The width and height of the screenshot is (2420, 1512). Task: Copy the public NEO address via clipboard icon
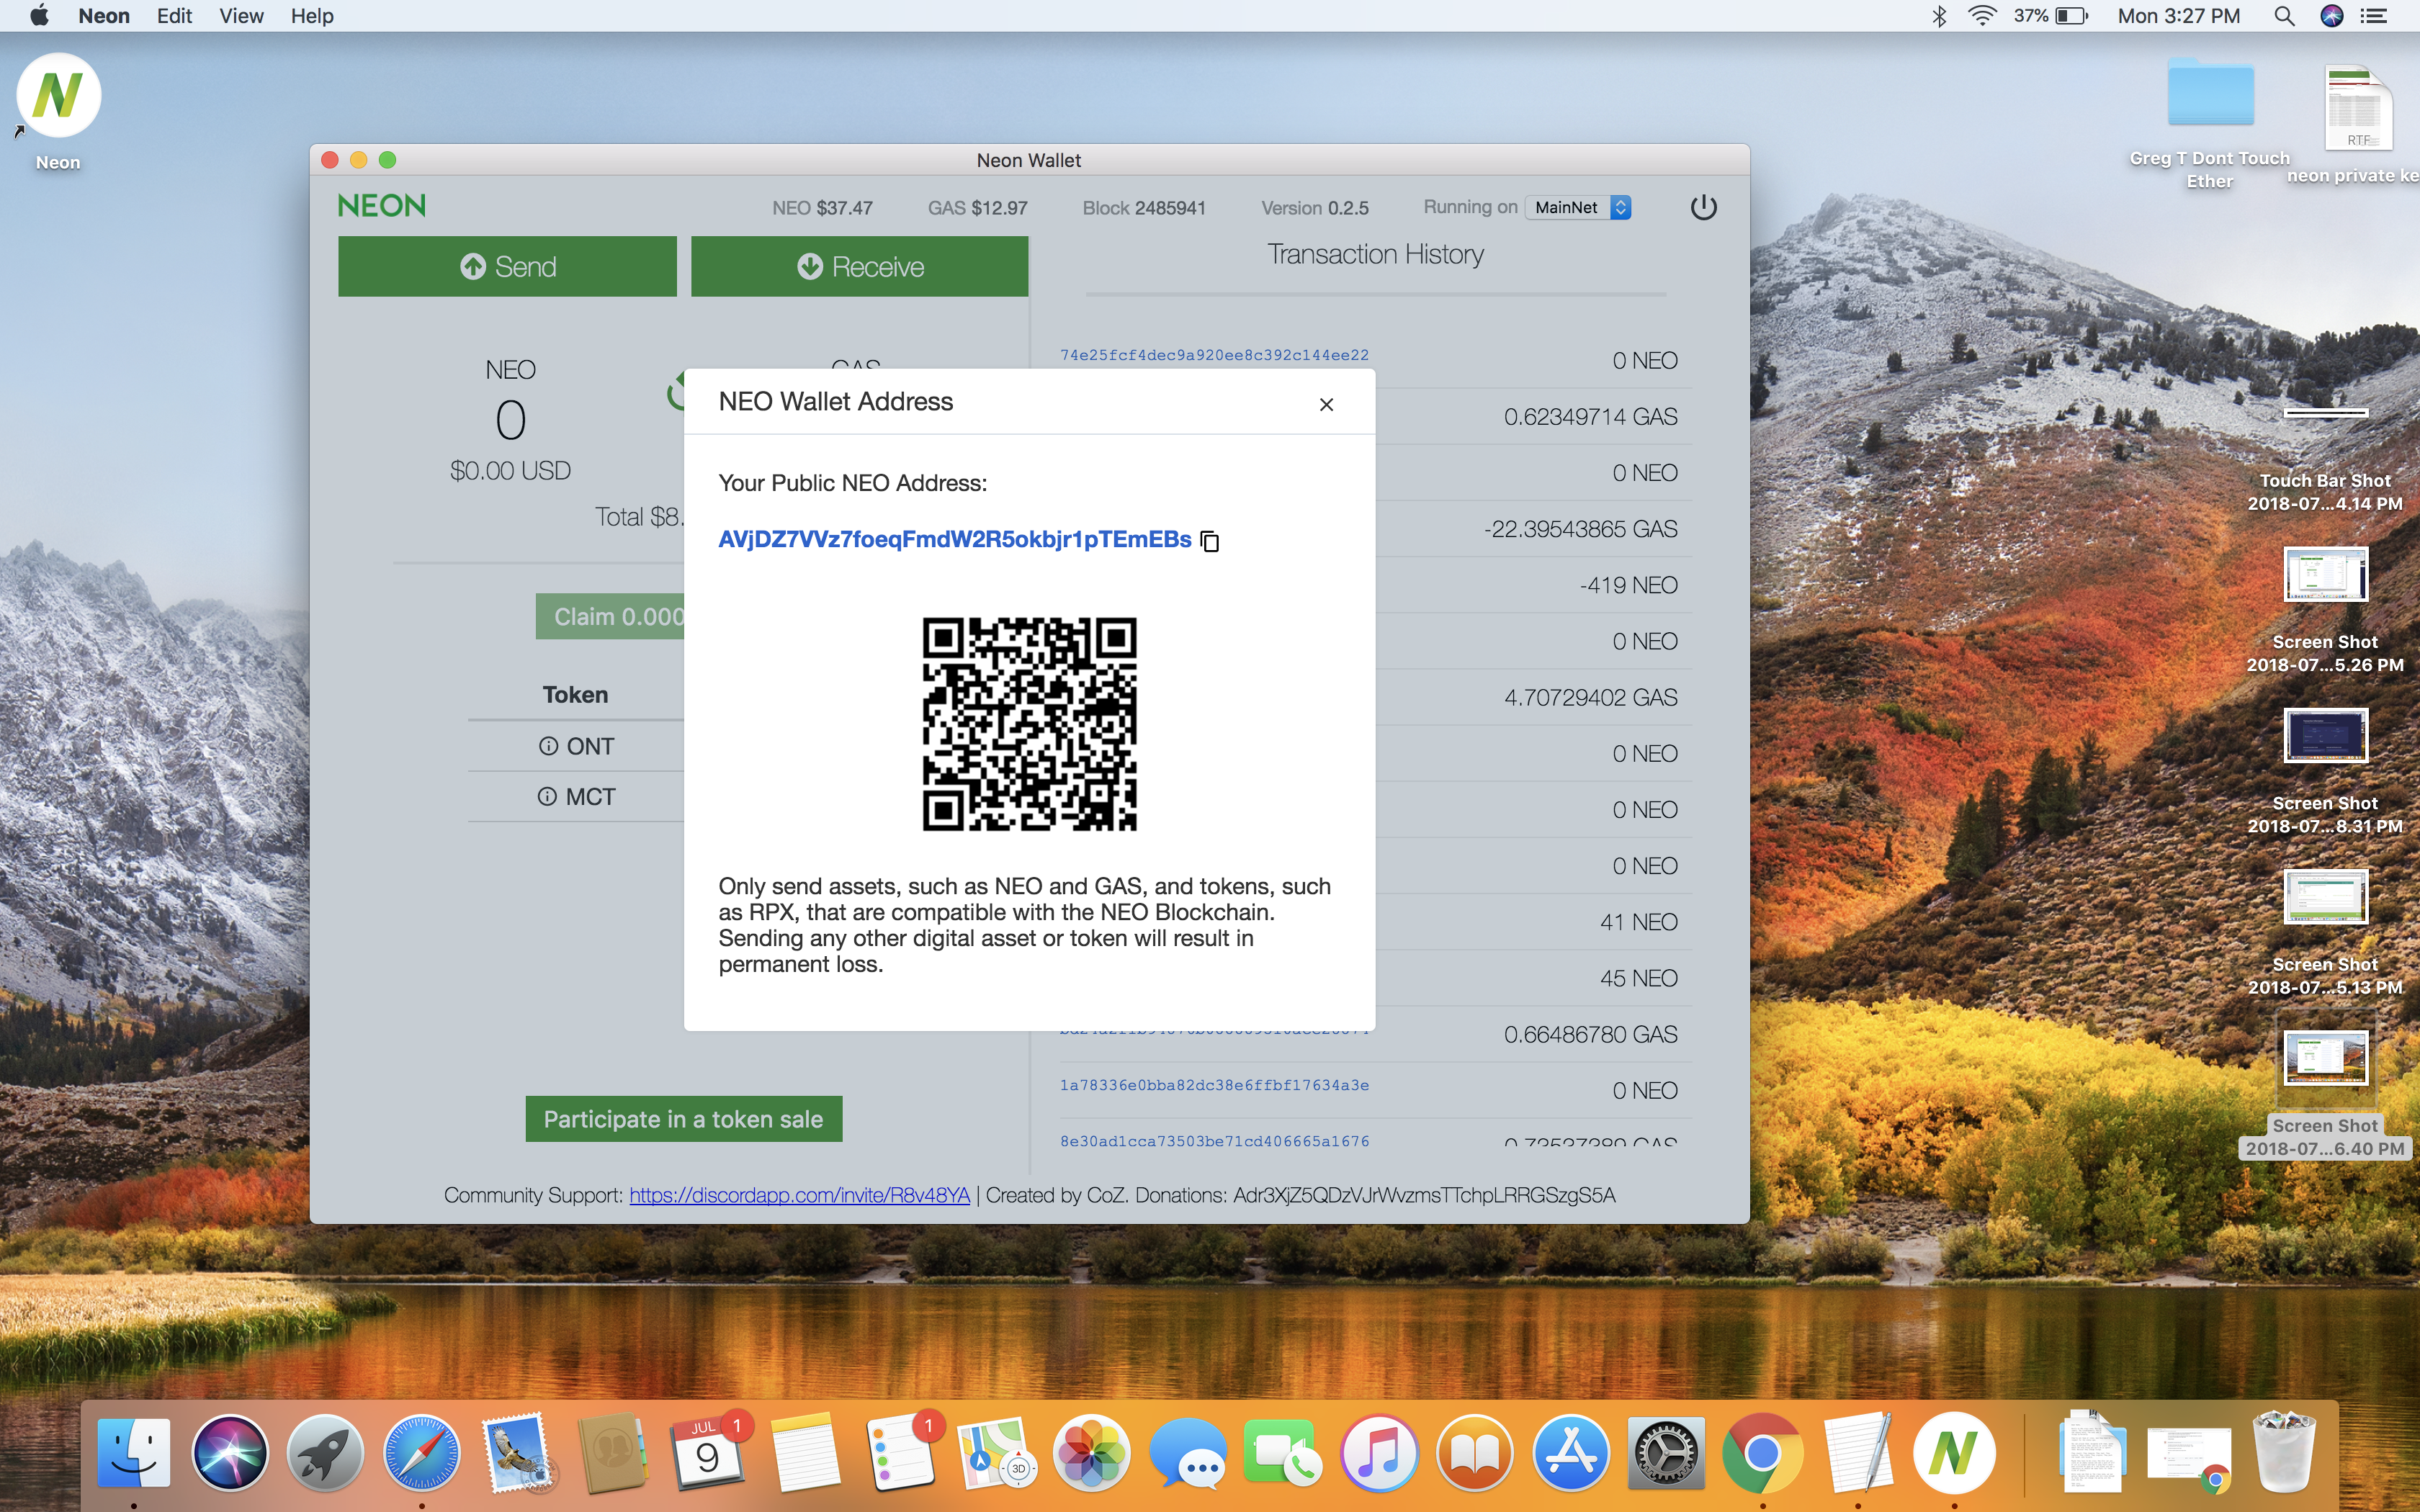pyautogui.click(x=1210, y=541)
